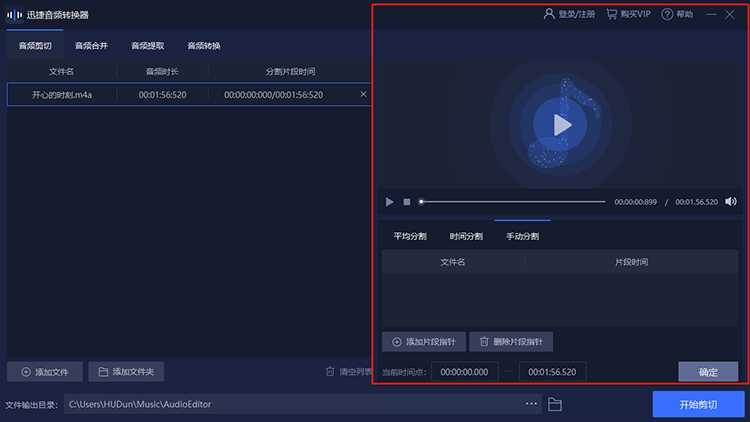Open the 帮助 help menu

pos(677,14)
